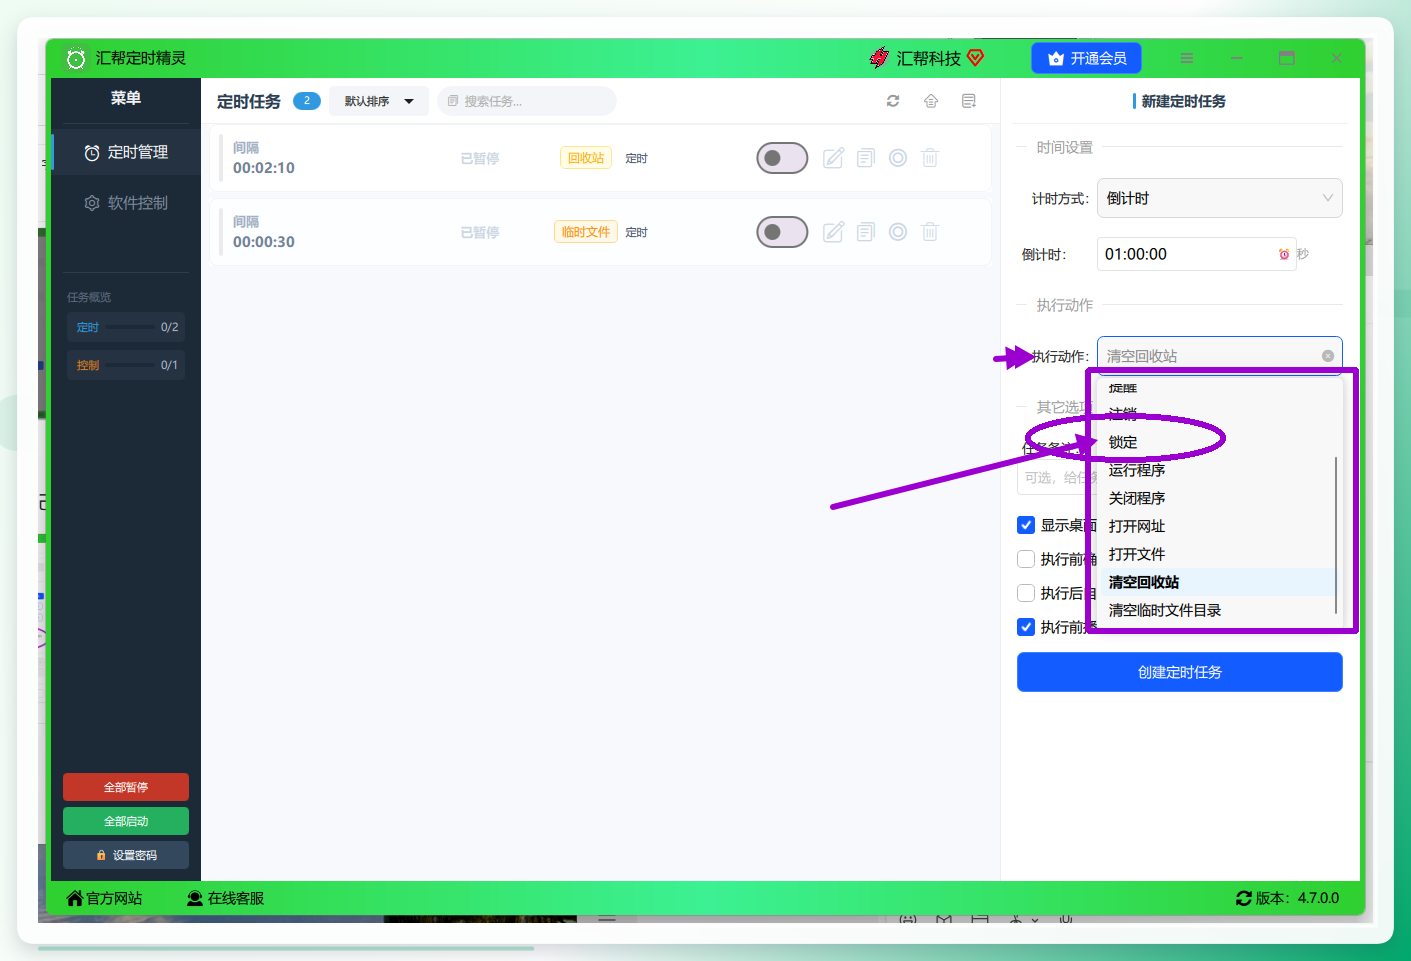Screen dimensions: 1411x961
Task: Click the 汇帮定时精灵 app logo
Action: pyautogui.click(x=76, y=58)
